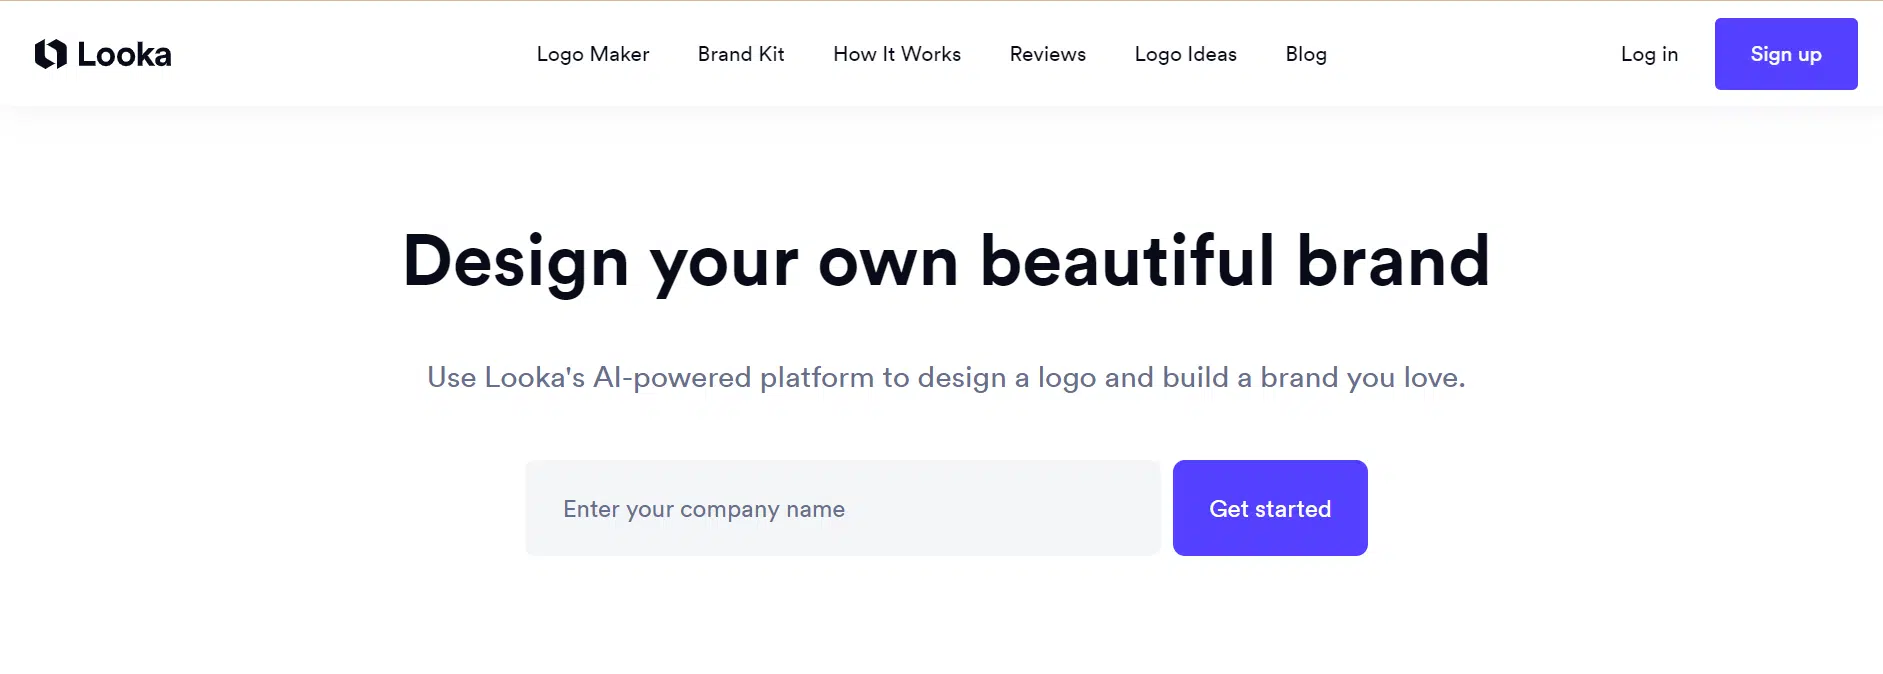The image size is (1883, 674).
Task: Browse Logo Ideas from the navbar
Action: click(1185, 54)
